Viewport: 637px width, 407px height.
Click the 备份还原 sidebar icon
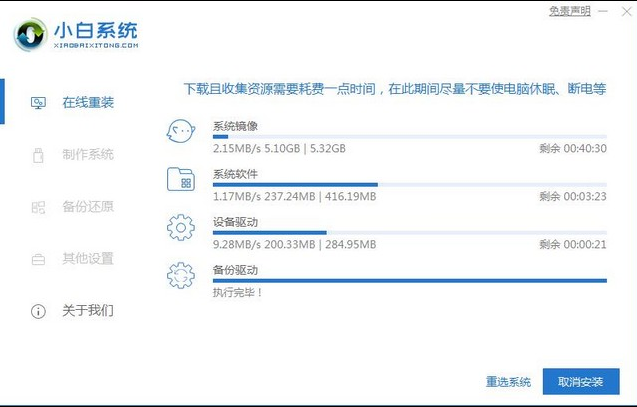(x=38, y=207)
